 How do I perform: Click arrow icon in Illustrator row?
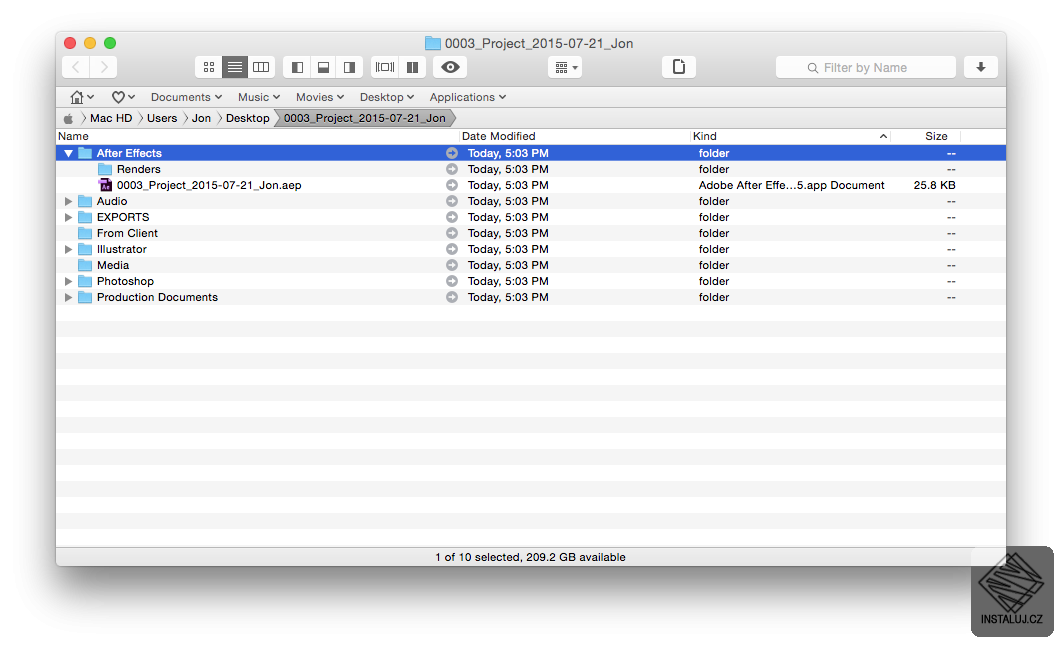point(452,249)
